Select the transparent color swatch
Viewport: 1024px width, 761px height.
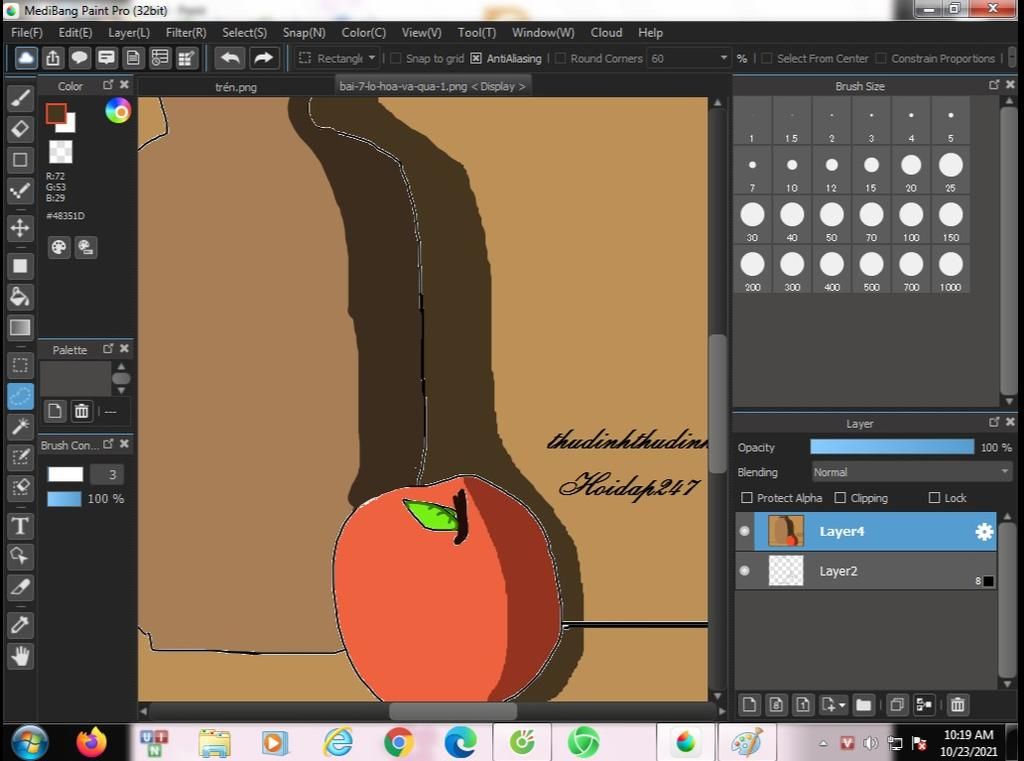point(61,152)
